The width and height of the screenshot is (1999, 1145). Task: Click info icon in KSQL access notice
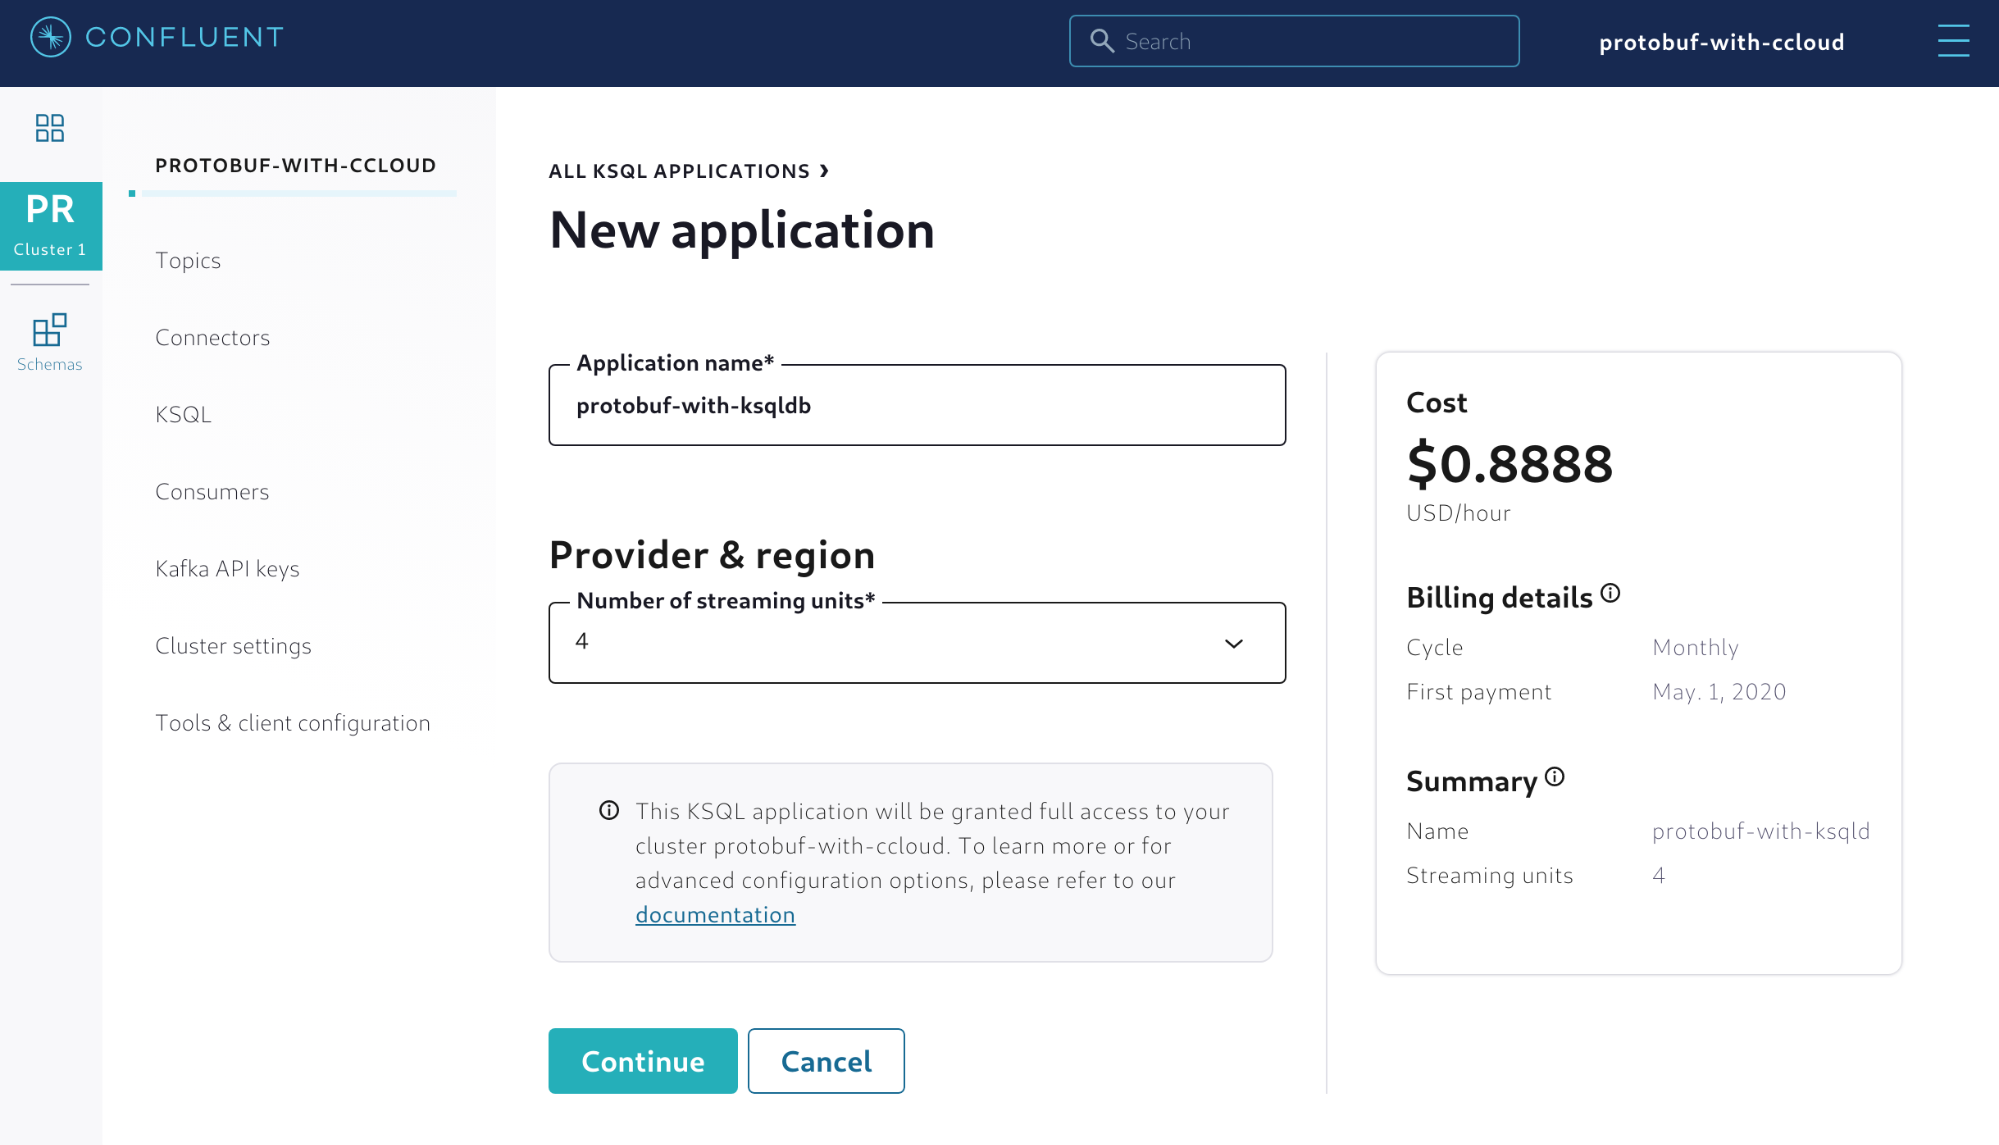coord(609,810)
